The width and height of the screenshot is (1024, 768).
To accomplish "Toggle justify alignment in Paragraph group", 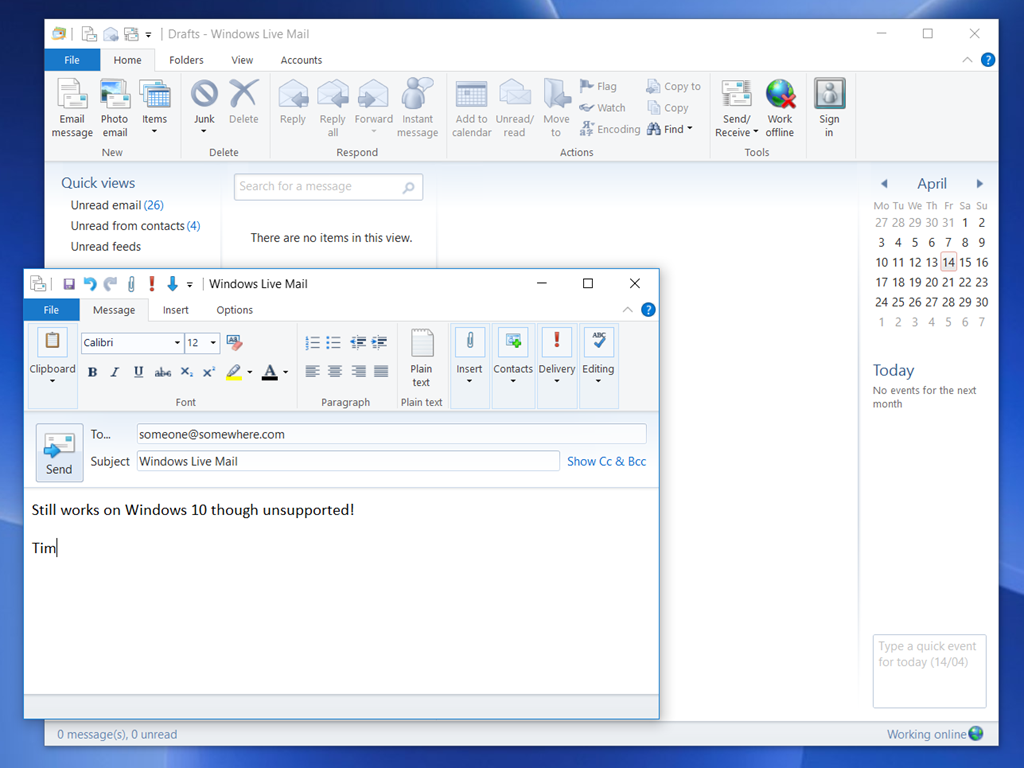I will tap(381, 372).
